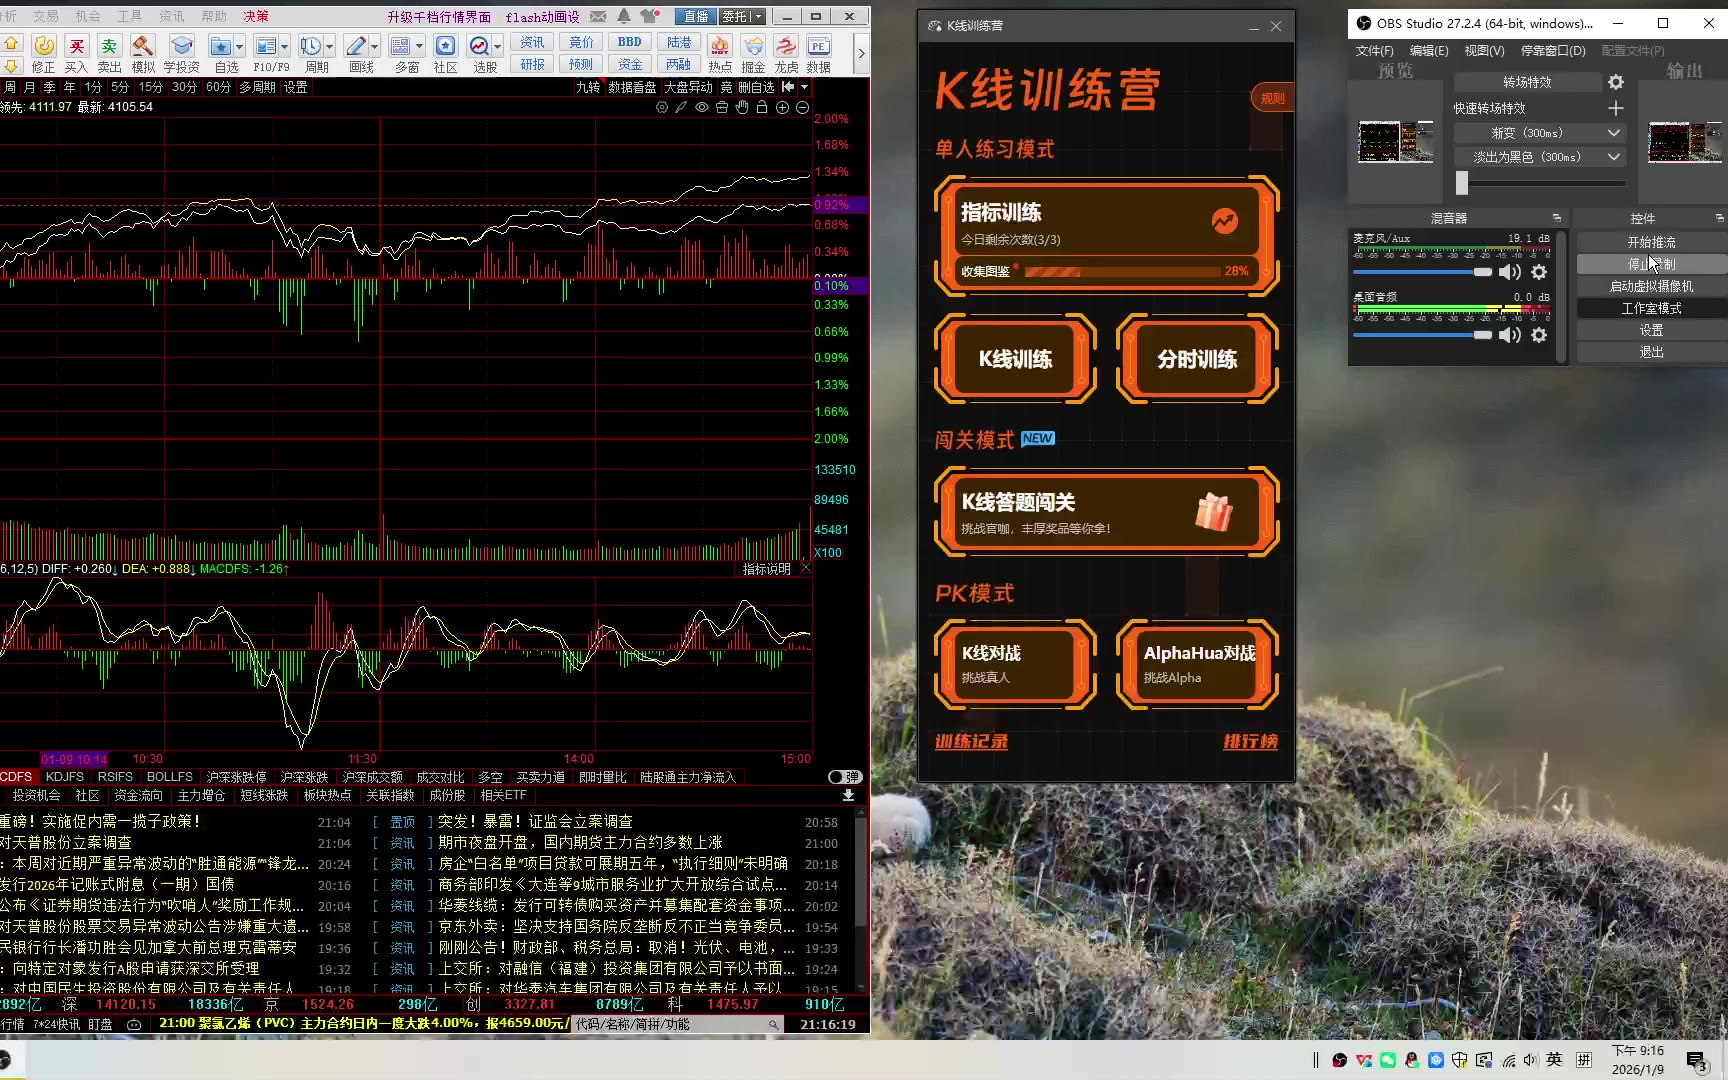The height and width of the screenshot is (1080, 1728).
Task: Adjust the 麦克风/Aux volume slider
Action: tap(1482, 272)
